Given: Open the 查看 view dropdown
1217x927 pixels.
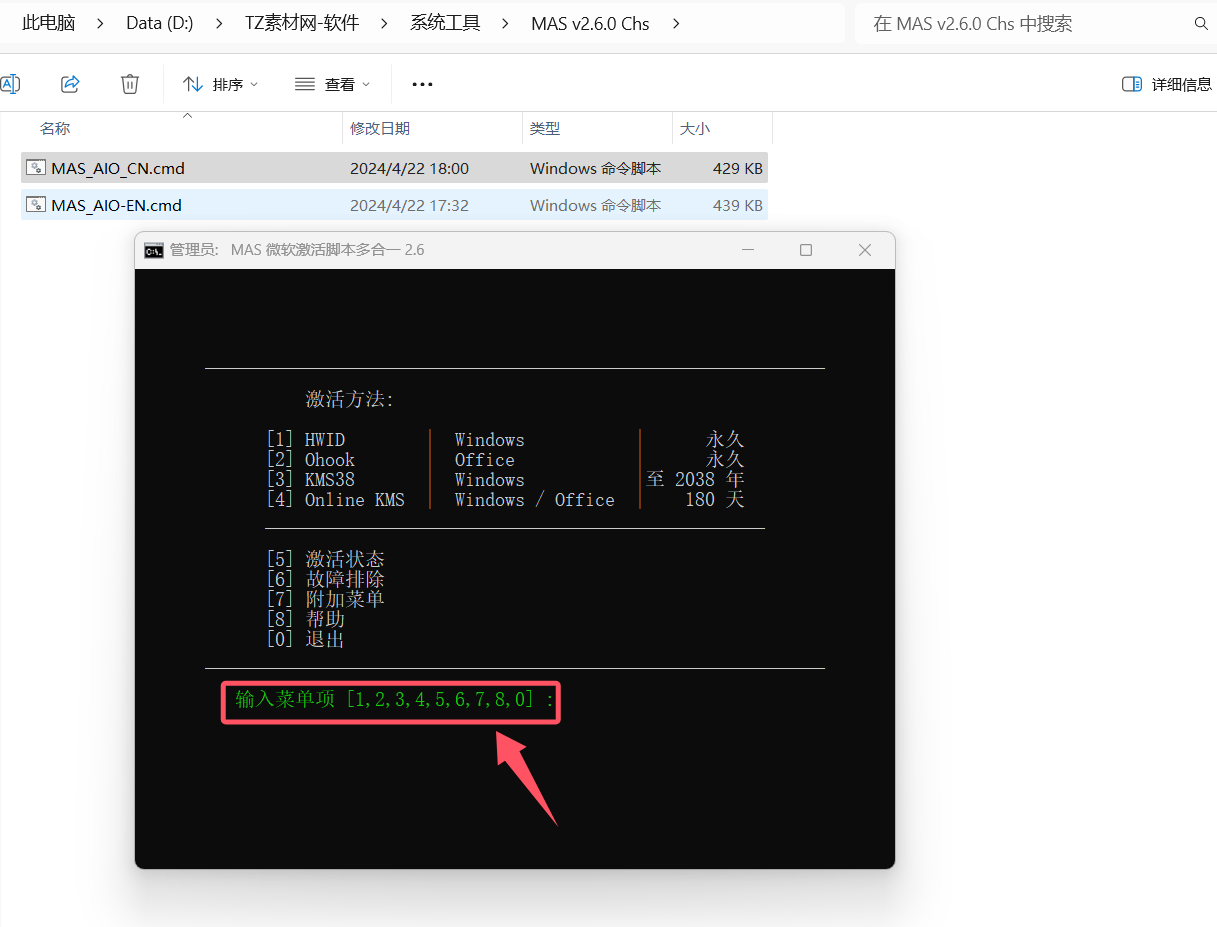Looking at the screenshot, I should click(x=333, y=85).
